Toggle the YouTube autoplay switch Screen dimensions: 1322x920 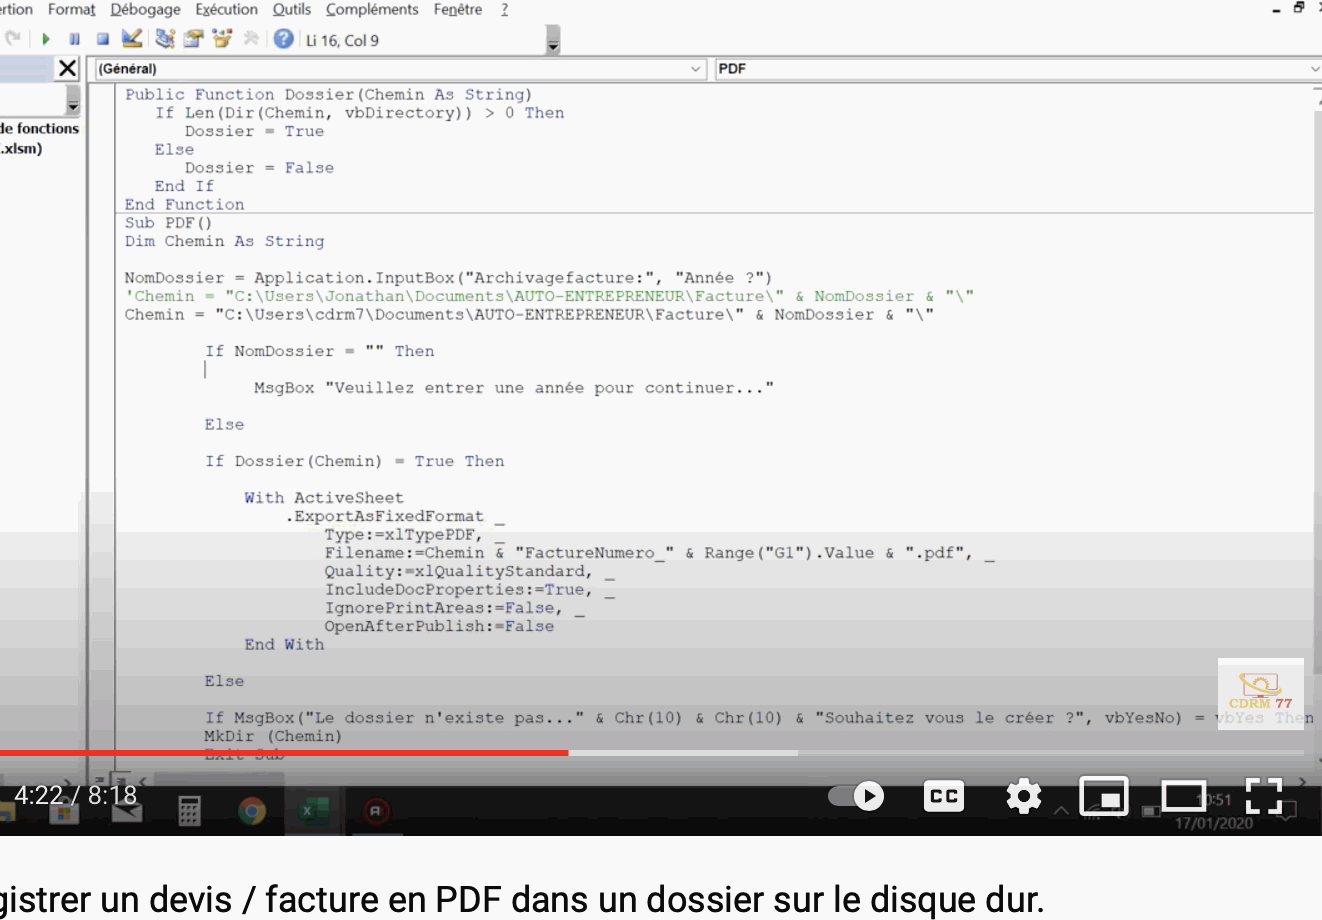[857, 796]
